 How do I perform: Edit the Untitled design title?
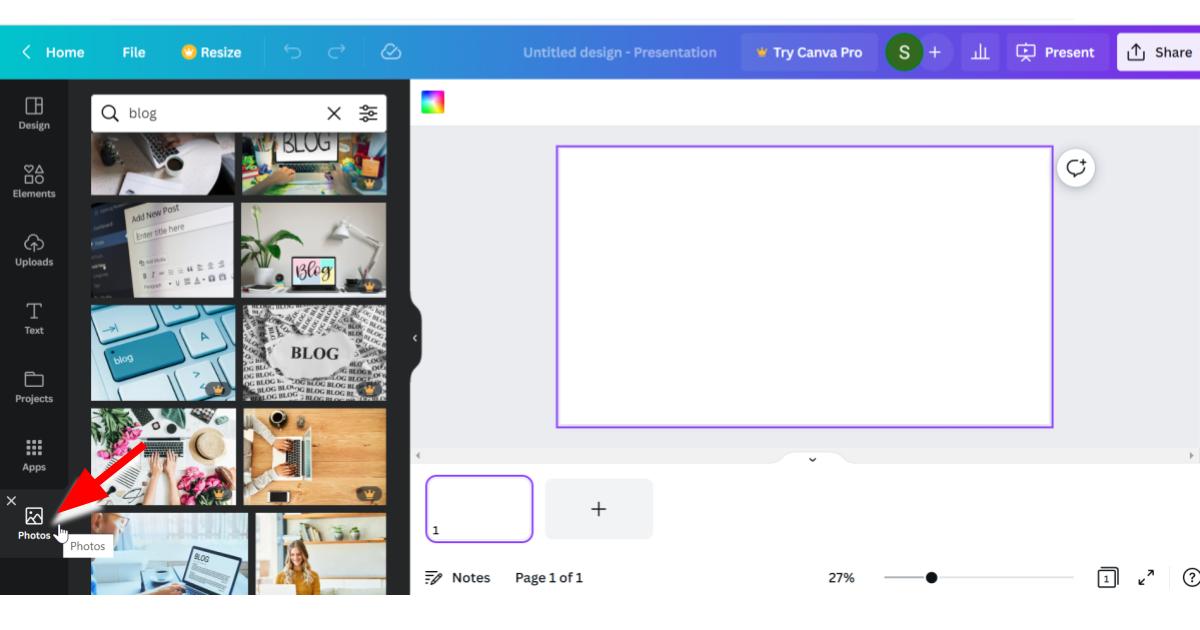620,52
